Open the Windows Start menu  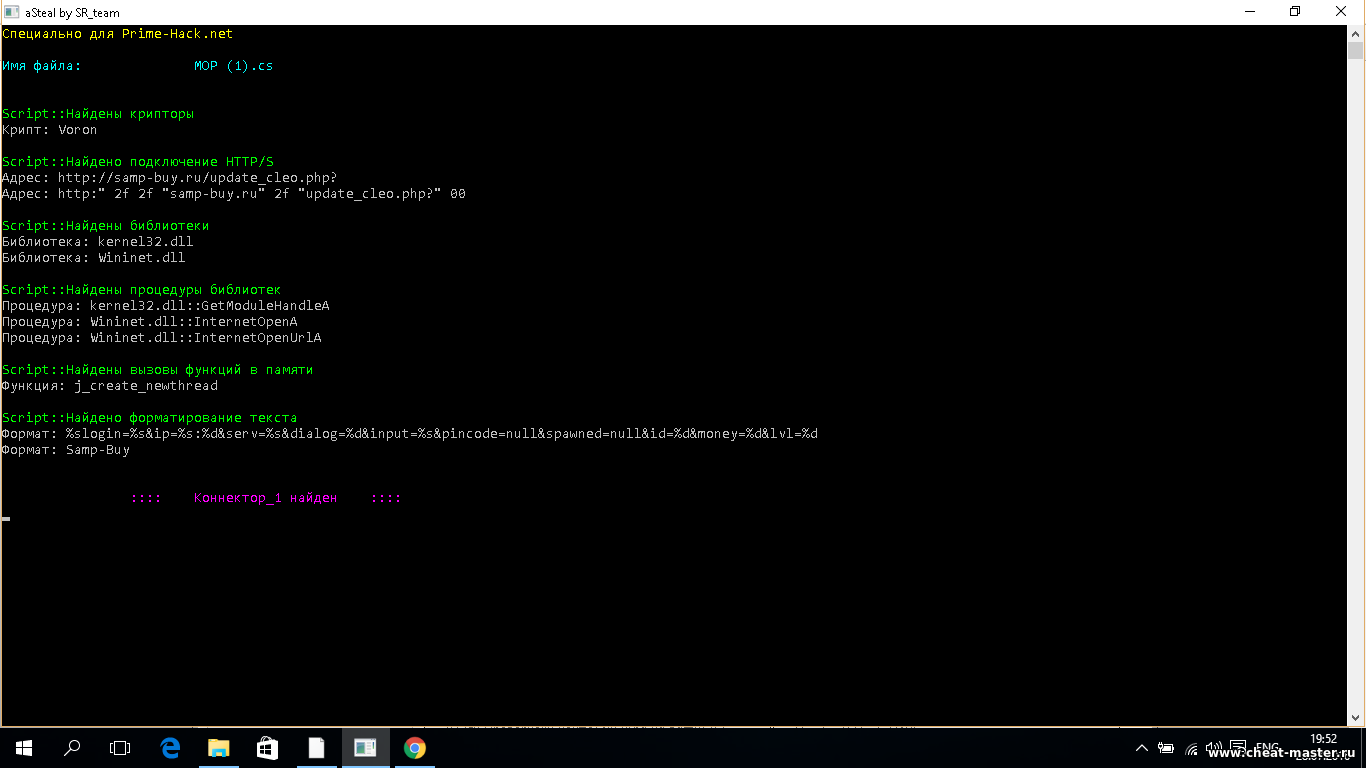tap(24, 747)
